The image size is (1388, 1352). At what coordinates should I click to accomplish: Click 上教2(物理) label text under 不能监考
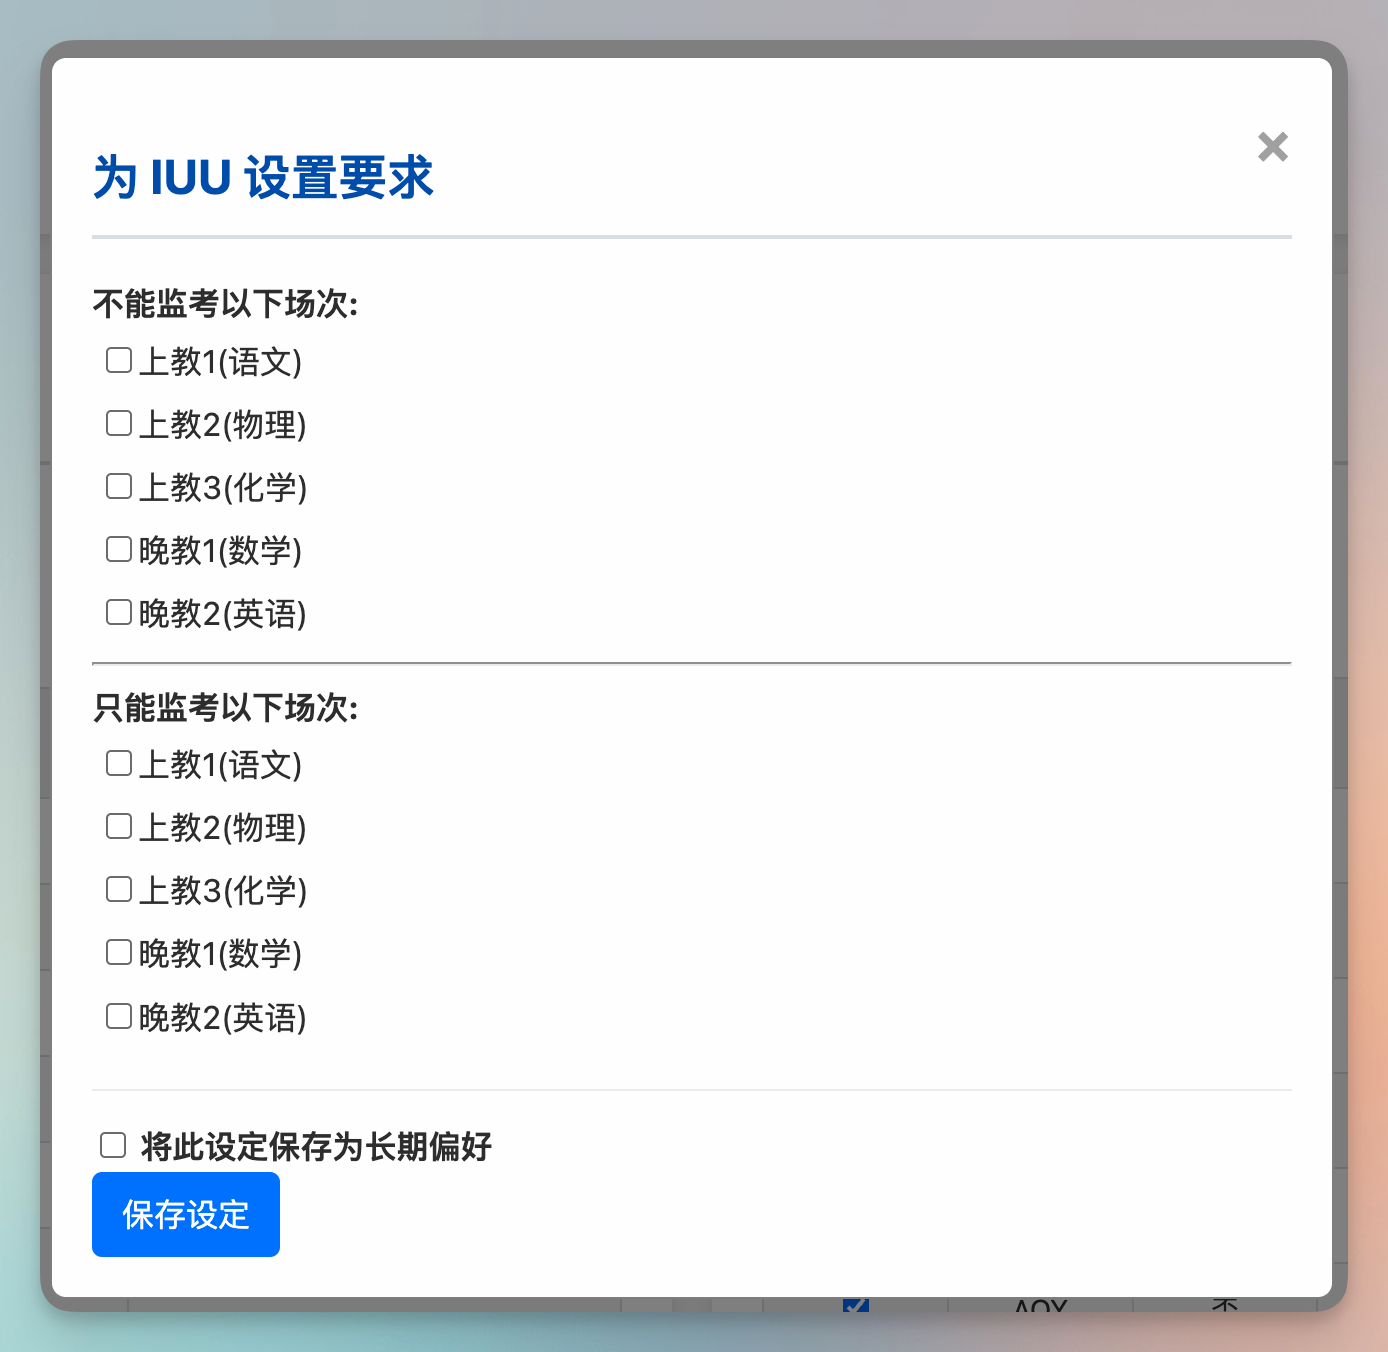(222, 425)
